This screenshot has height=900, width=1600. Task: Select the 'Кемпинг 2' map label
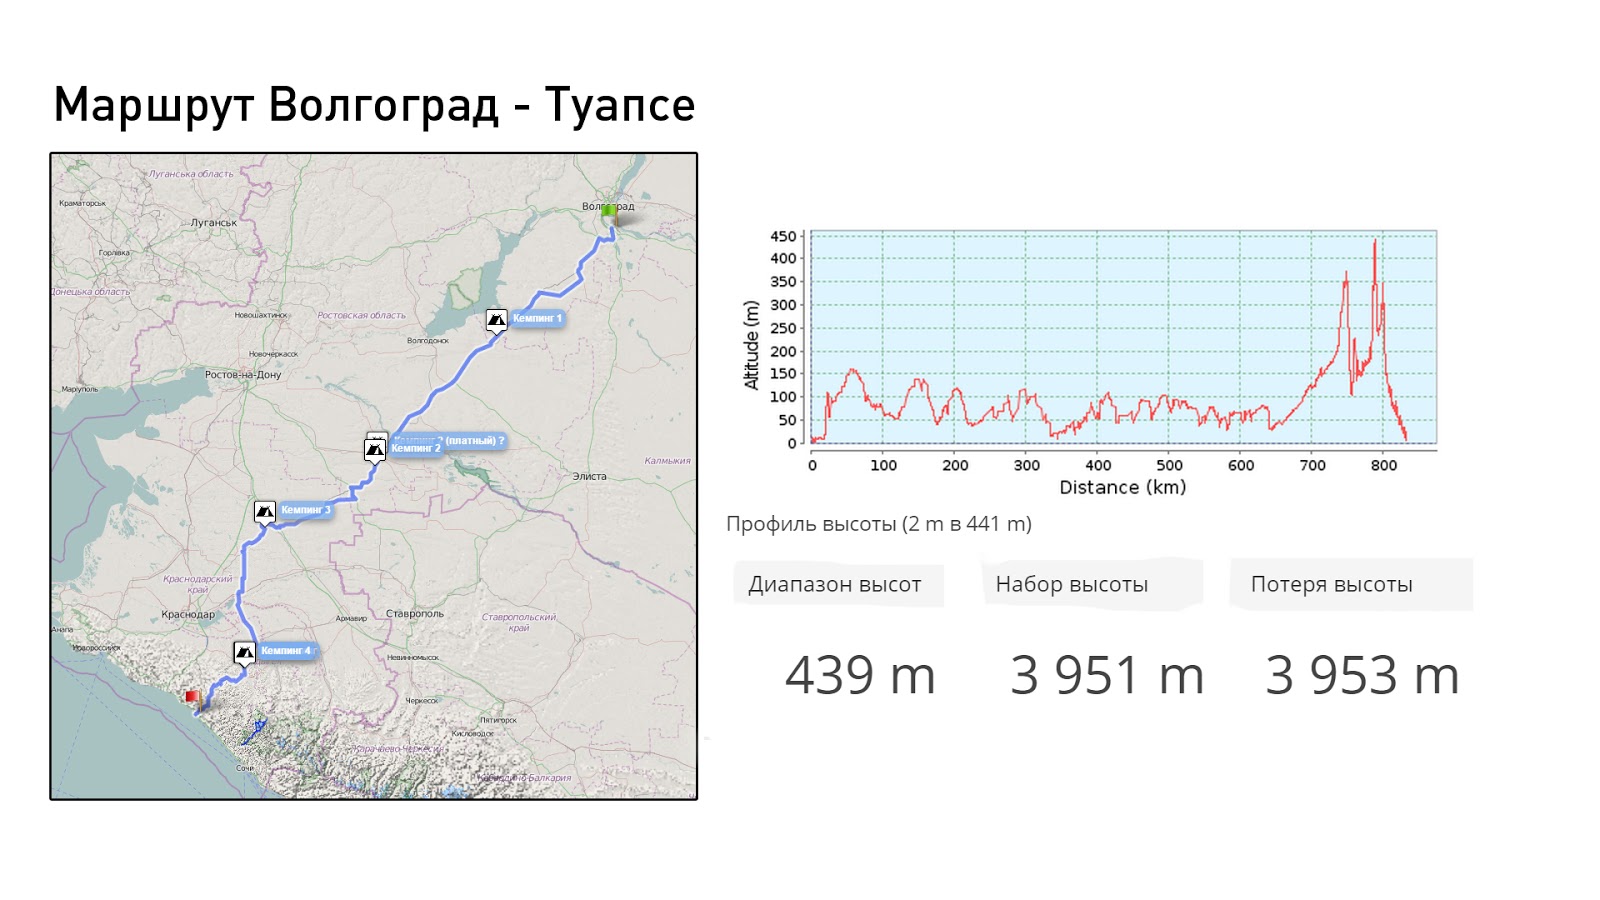point(415,449)
